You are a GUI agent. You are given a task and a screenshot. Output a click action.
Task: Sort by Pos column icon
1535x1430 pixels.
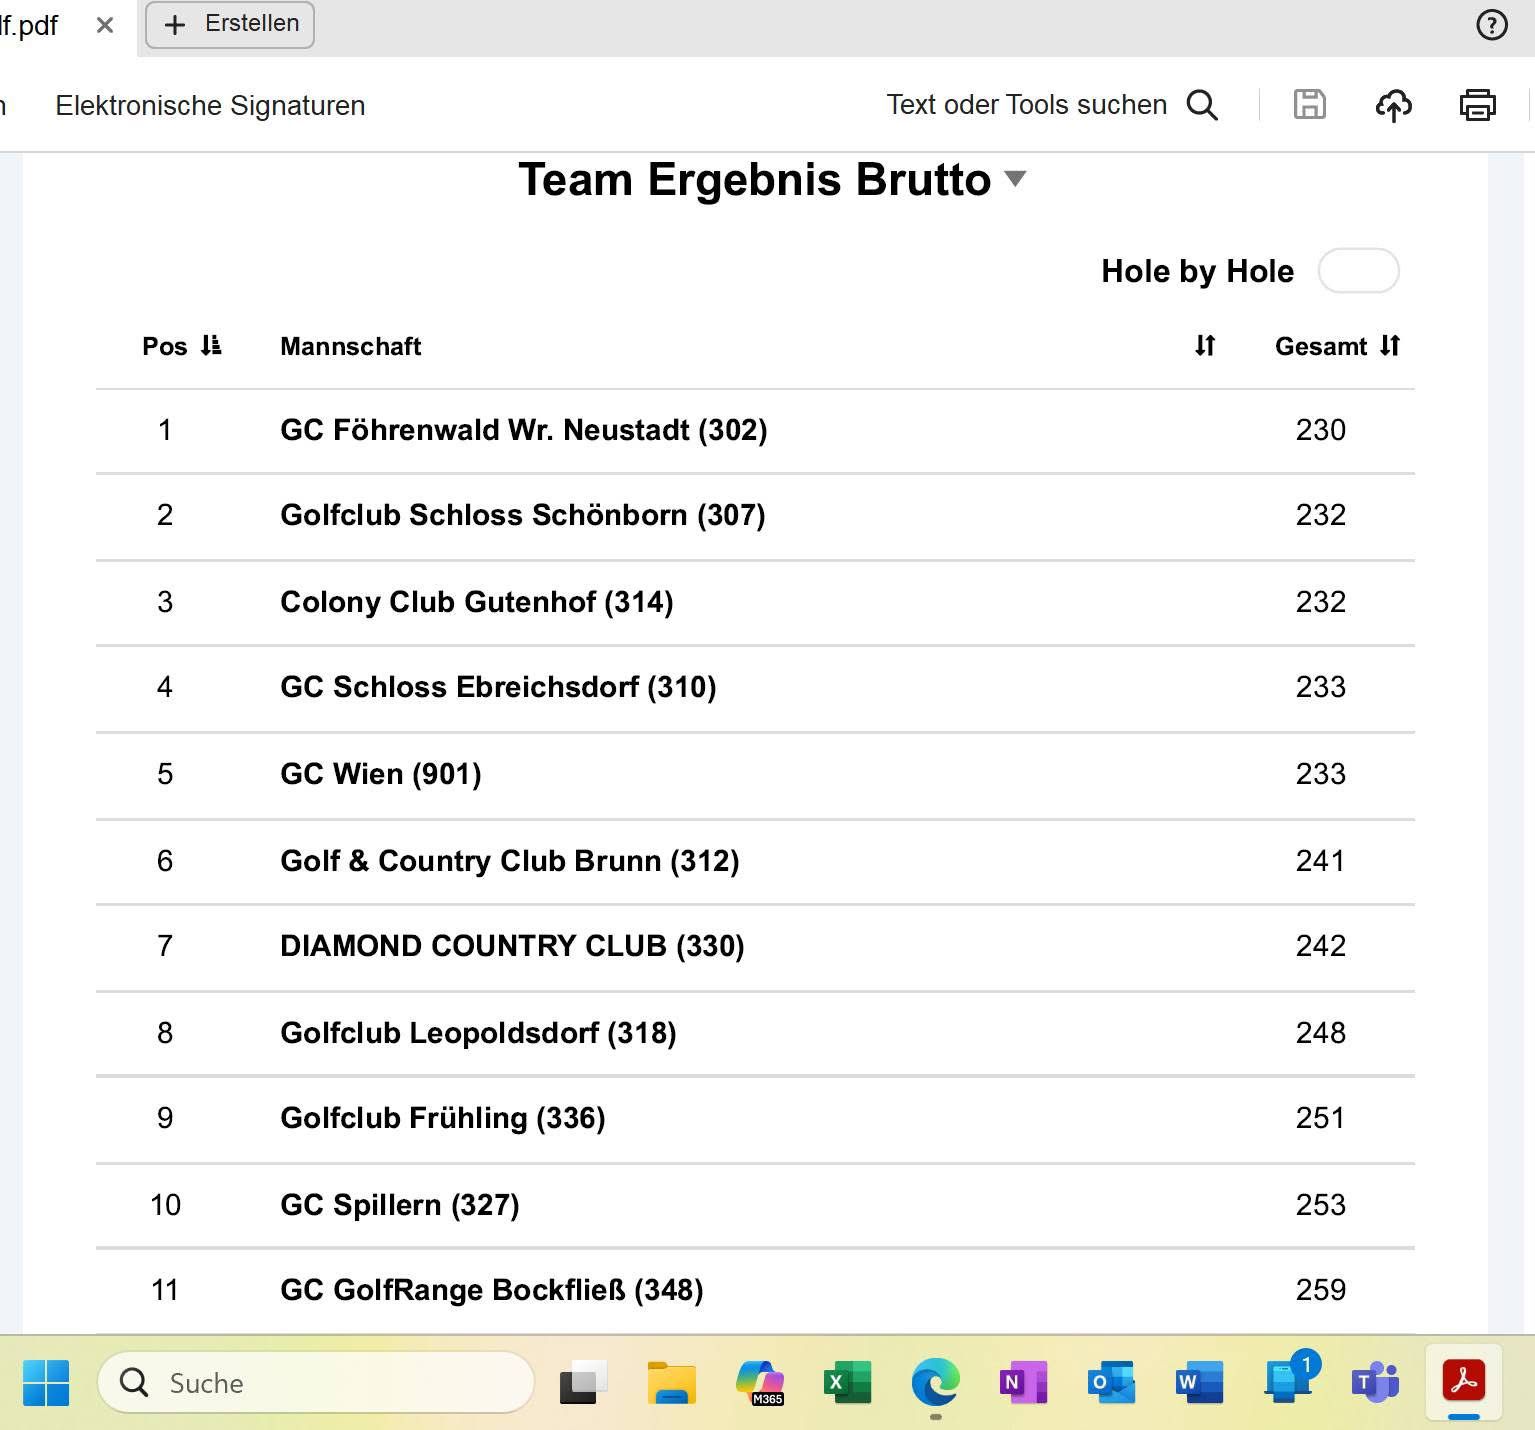click(210, 346)
